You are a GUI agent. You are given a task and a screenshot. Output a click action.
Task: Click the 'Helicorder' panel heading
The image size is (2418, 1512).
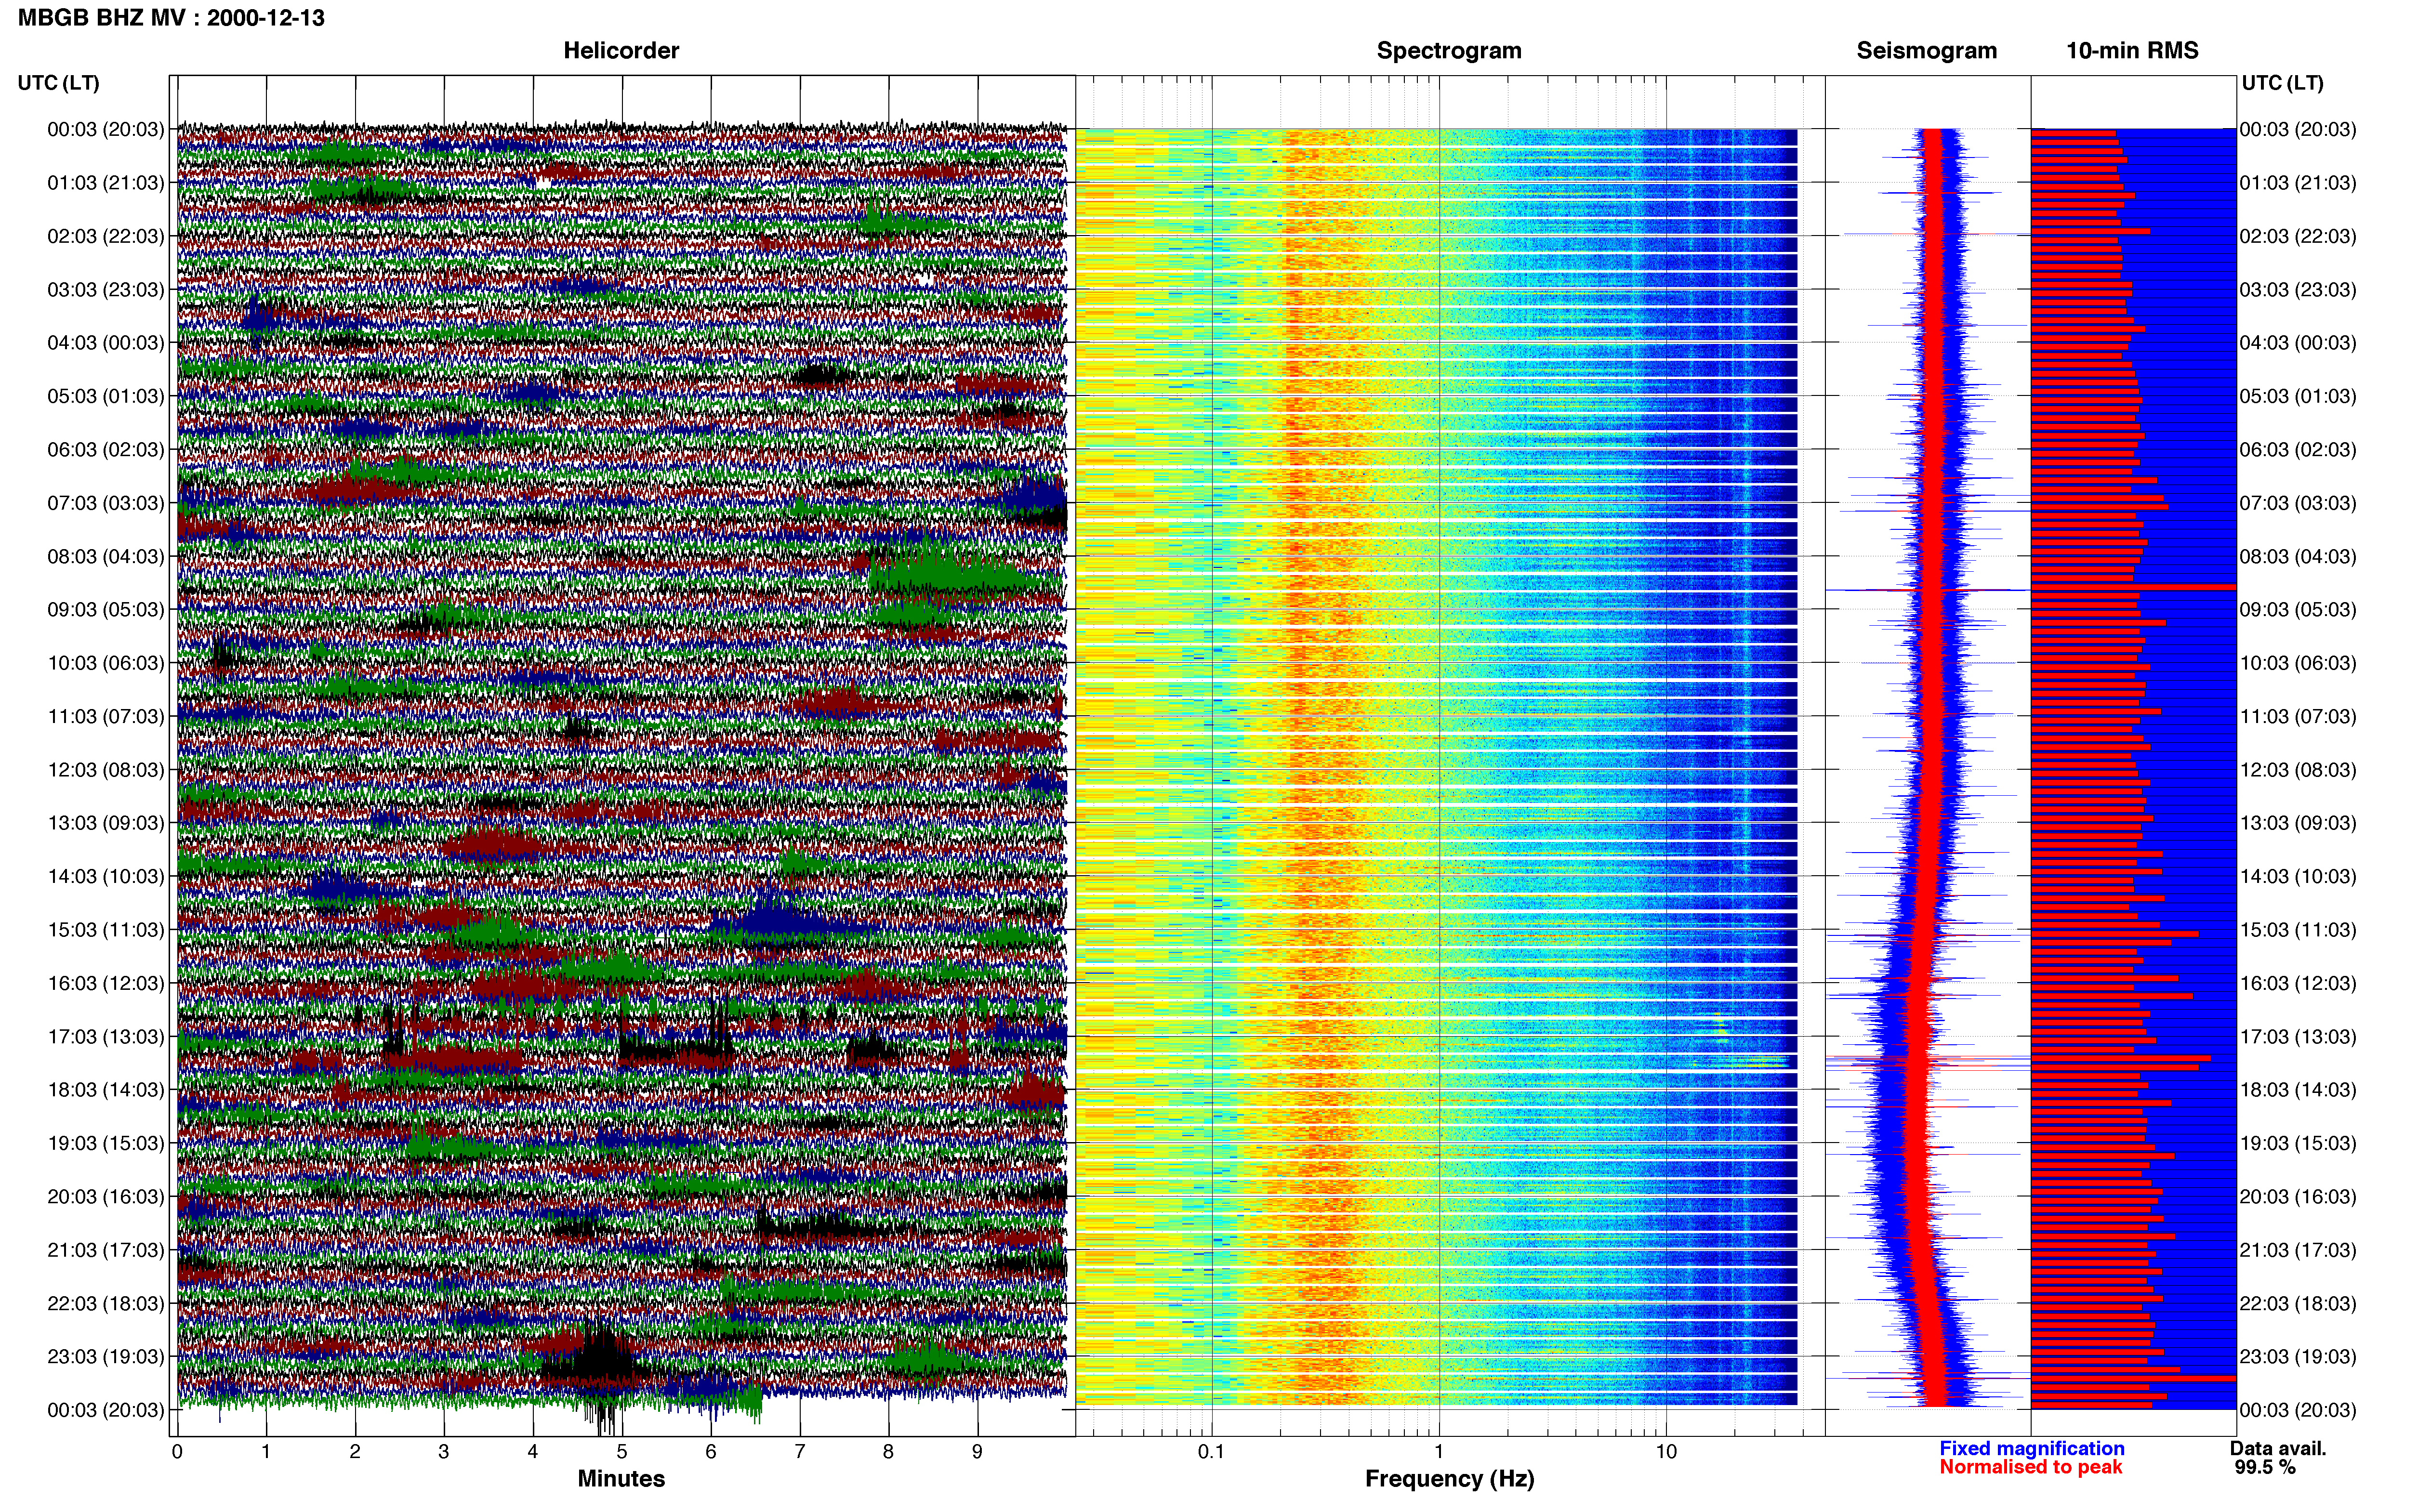[621, 51]
